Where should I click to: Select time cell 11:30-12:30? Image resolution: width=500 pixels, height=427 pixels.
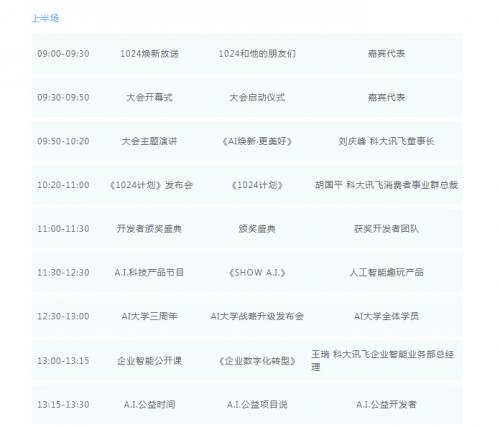pos(63,273)
